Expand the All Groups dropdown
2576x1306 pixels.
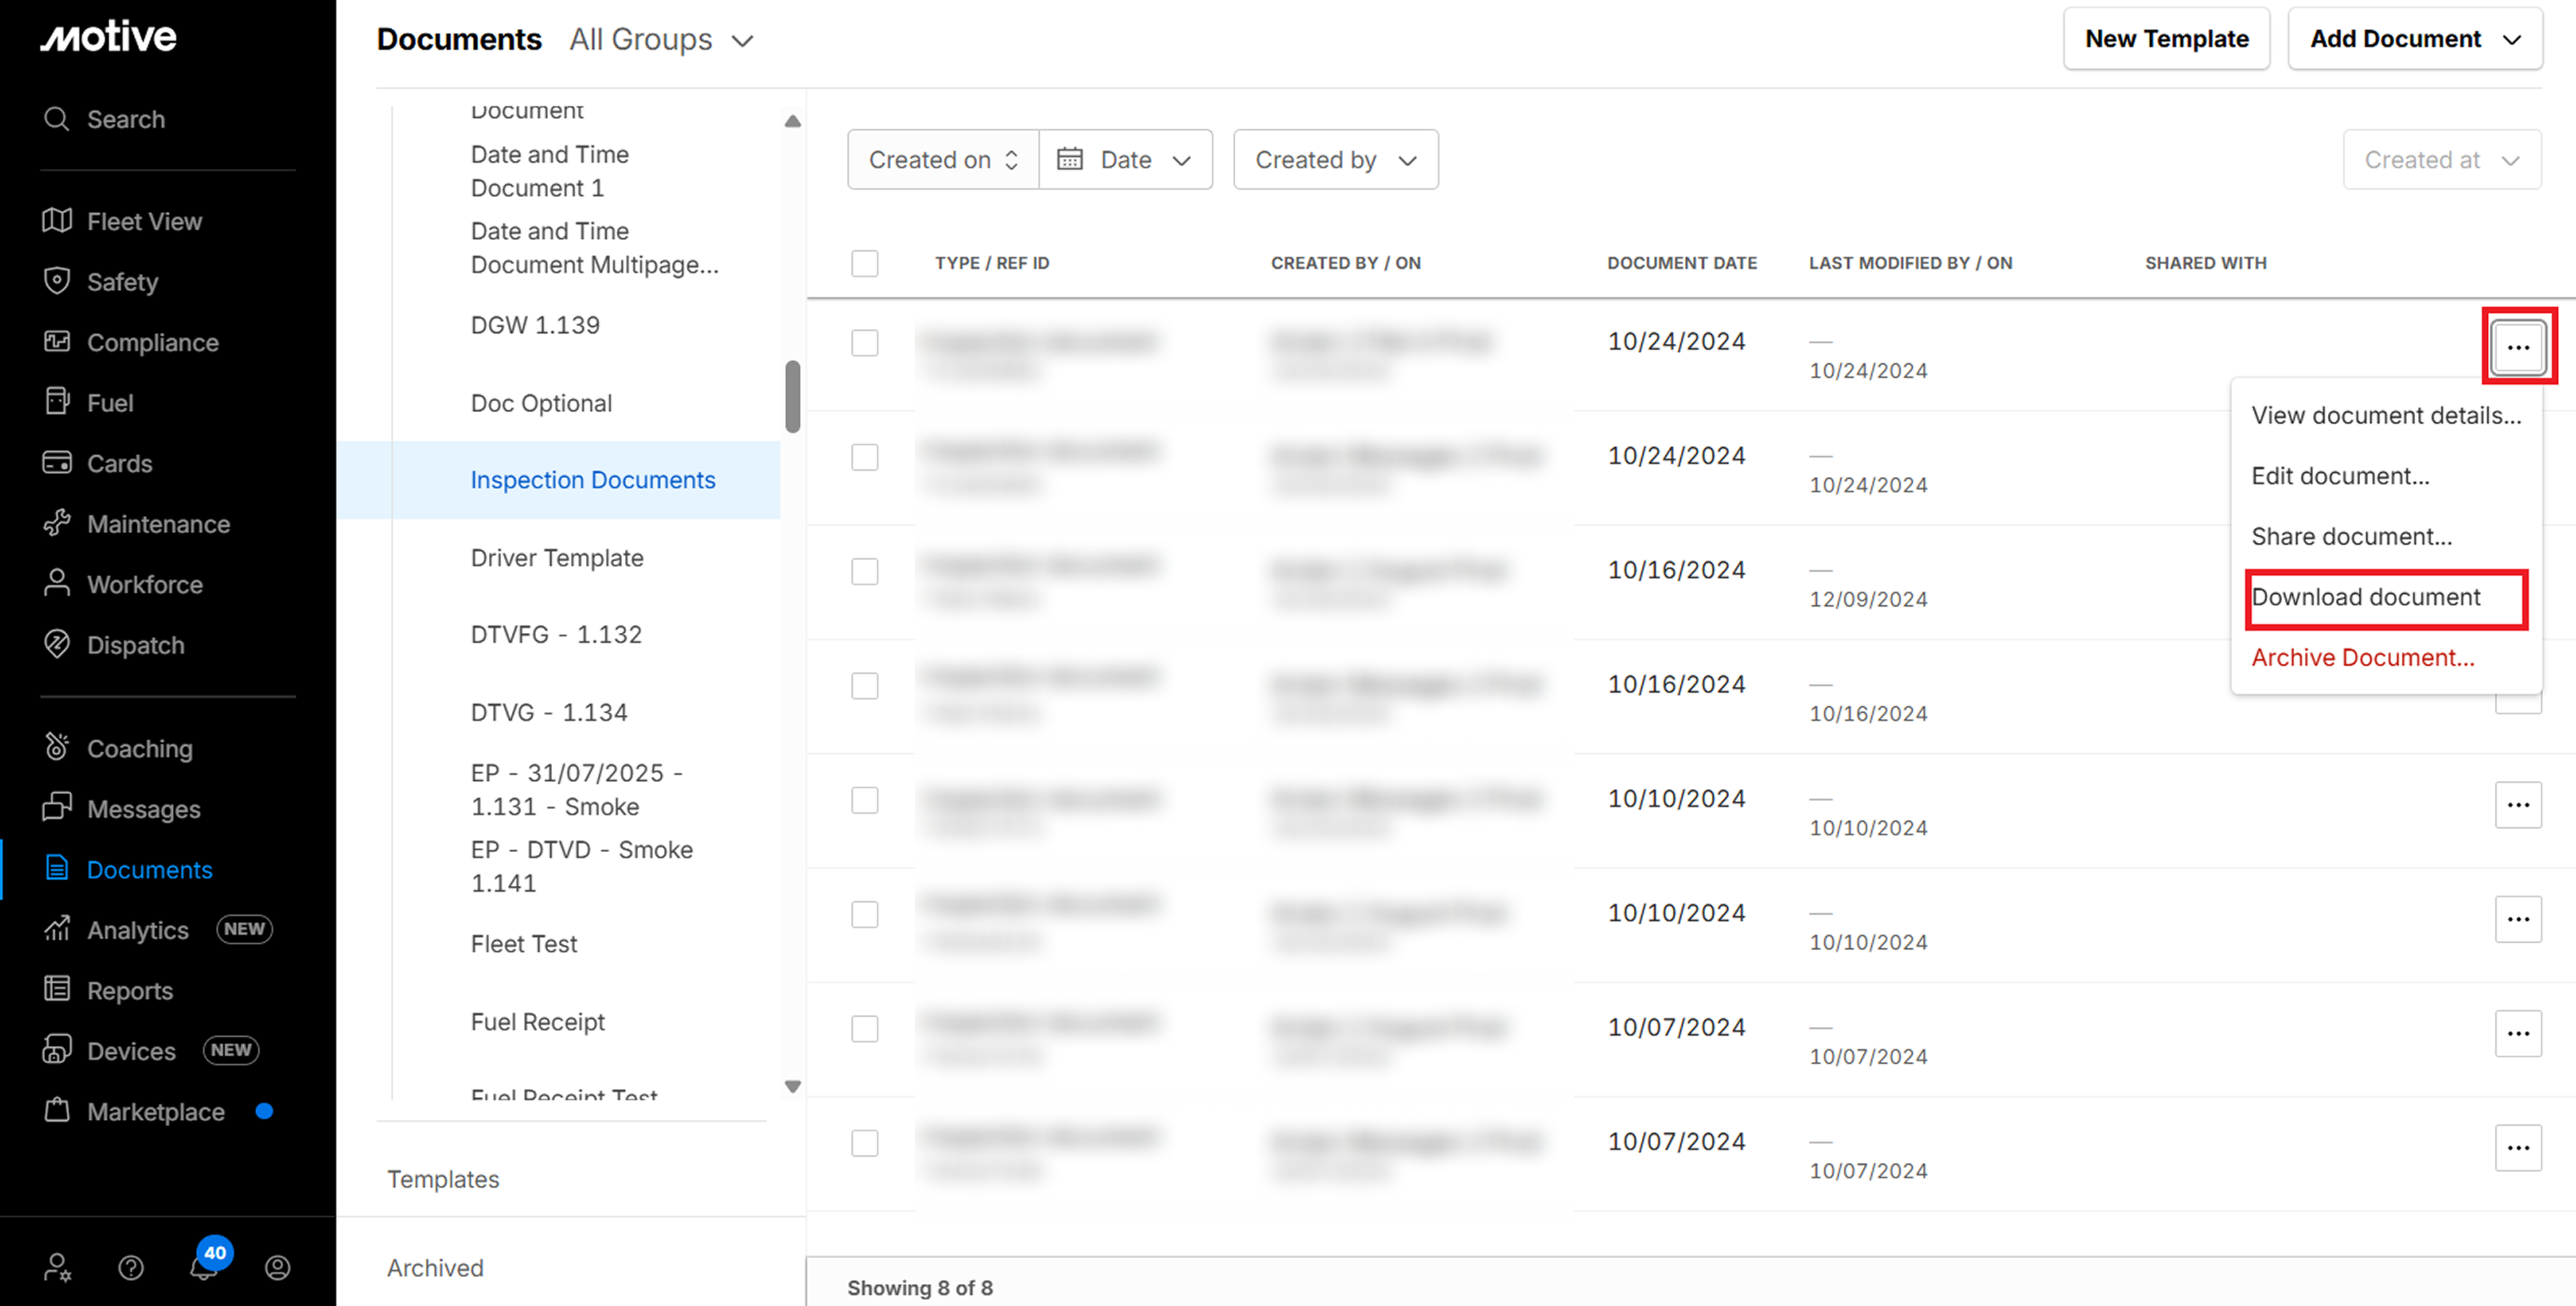(661, 40)
